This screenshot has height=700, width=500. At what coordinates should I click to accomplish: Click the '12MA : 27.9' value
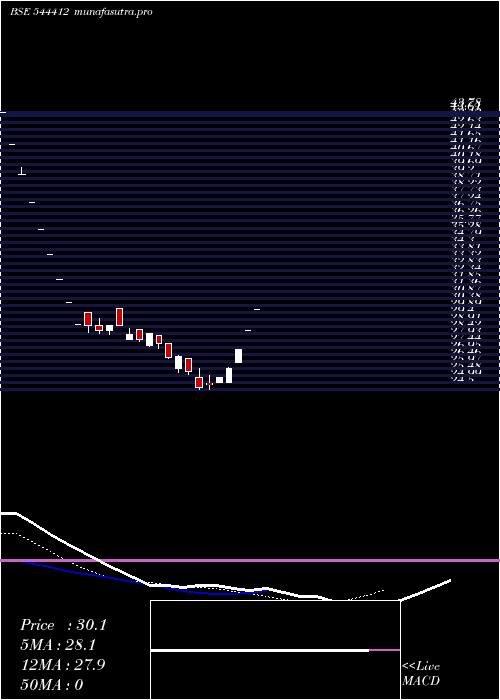[x=62, y=665]
